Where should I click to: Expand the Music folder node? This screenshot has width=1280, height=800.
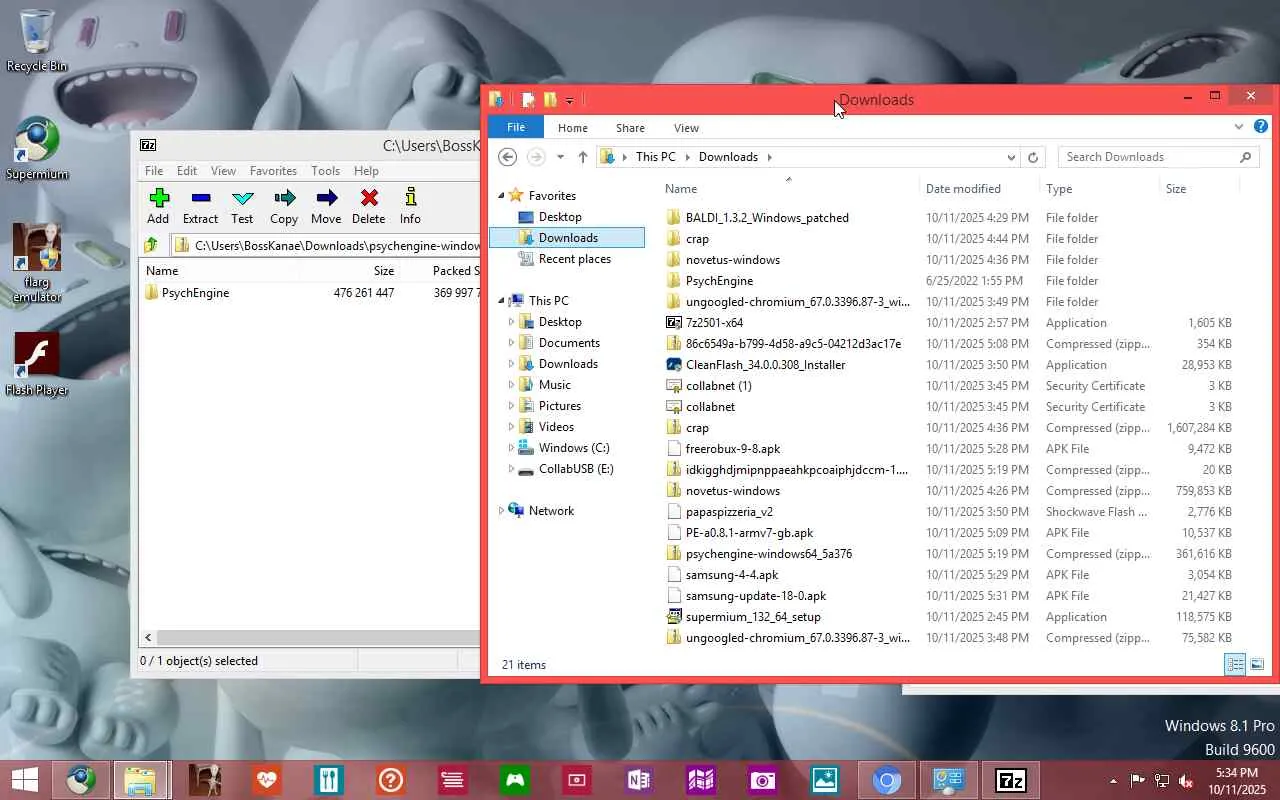pyautogui.click(x=511, y=385)
